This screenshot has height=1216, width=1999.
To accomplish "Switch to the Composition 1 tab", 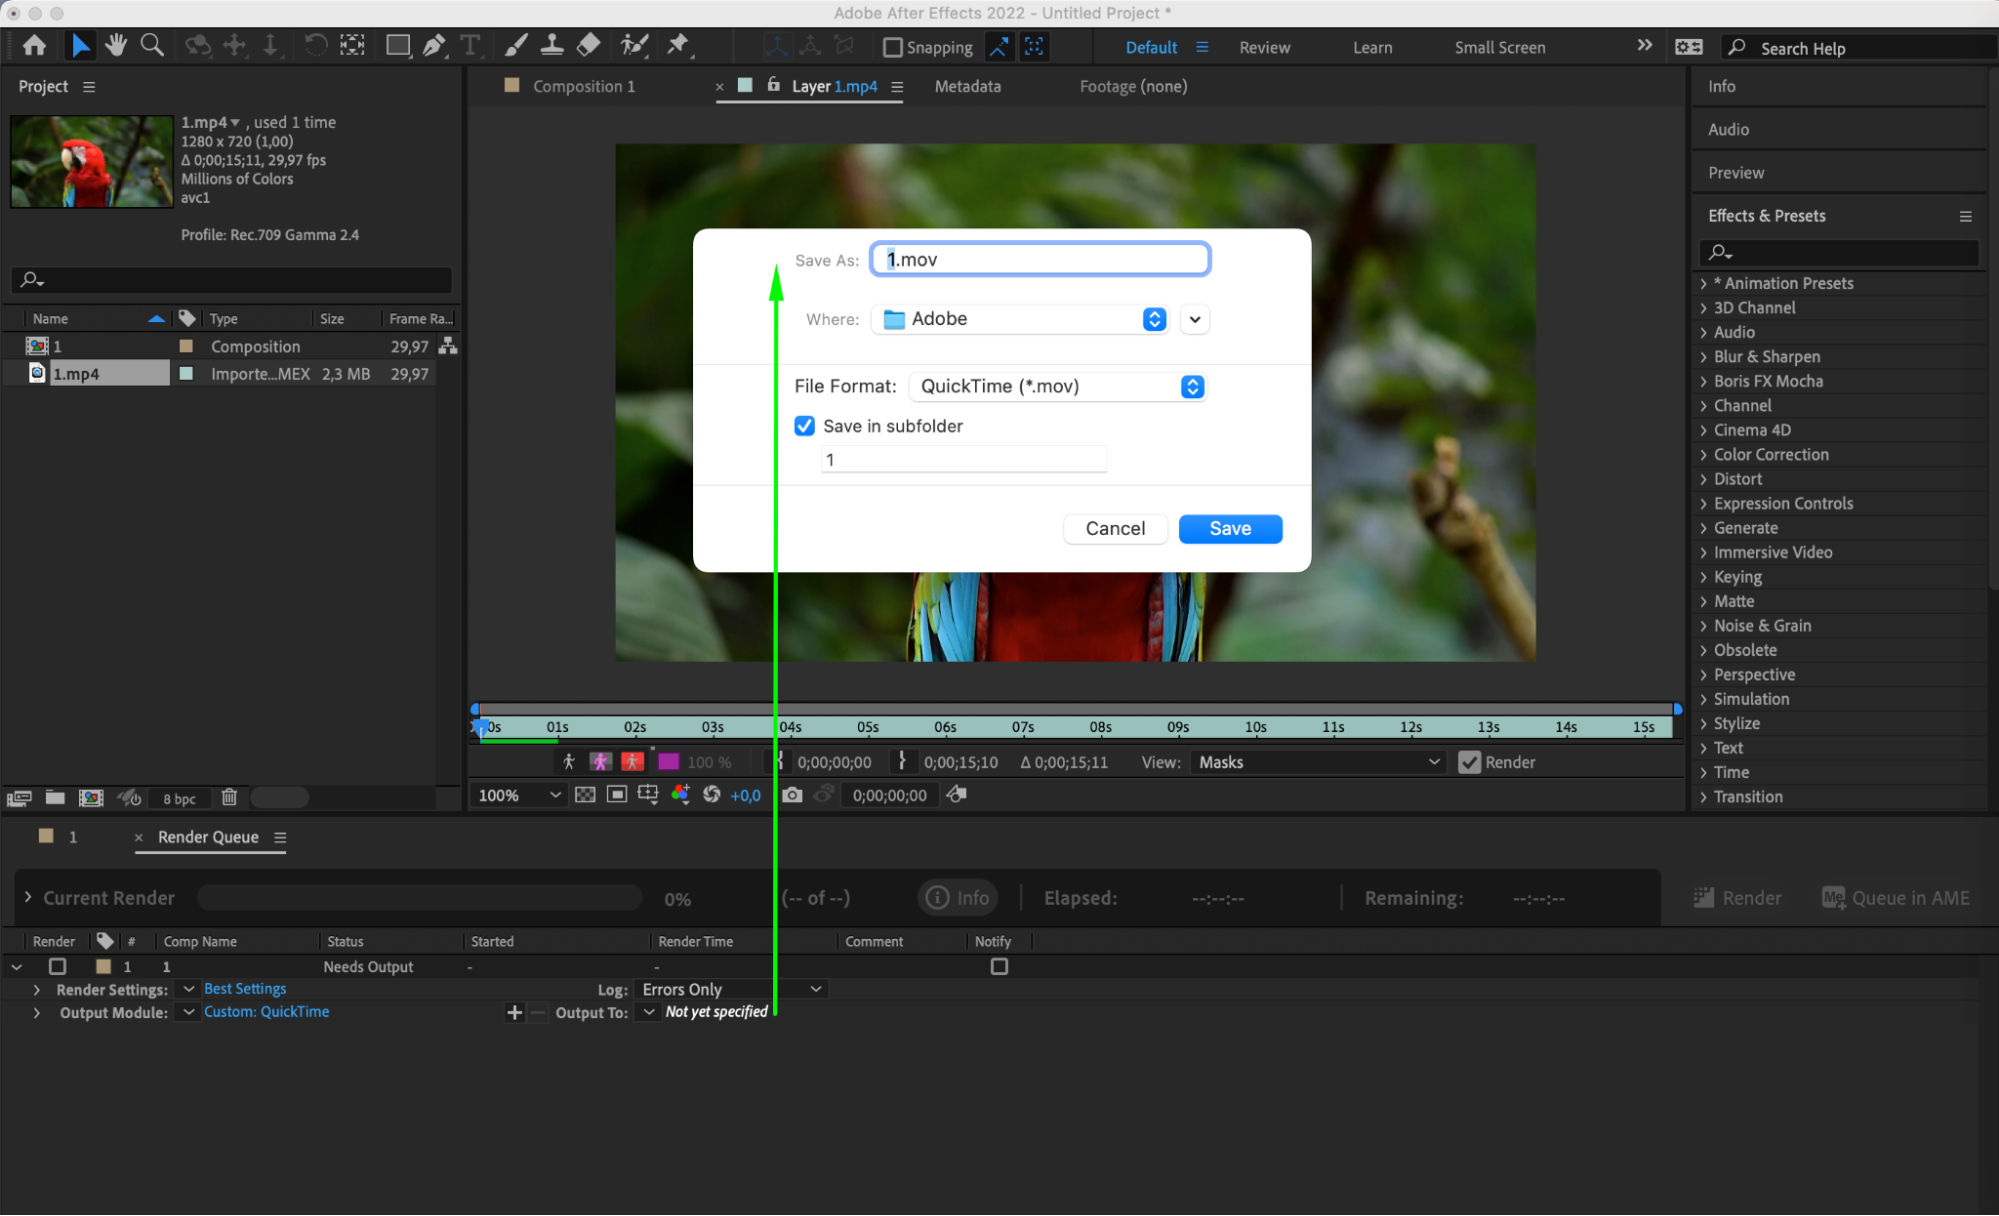I will 583,87.
